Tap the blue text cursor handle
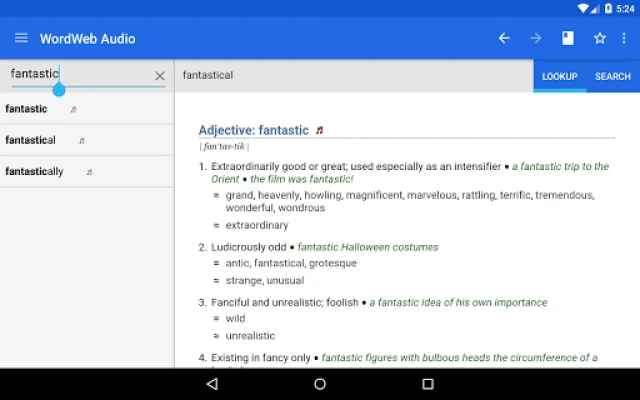 (59, 89)
